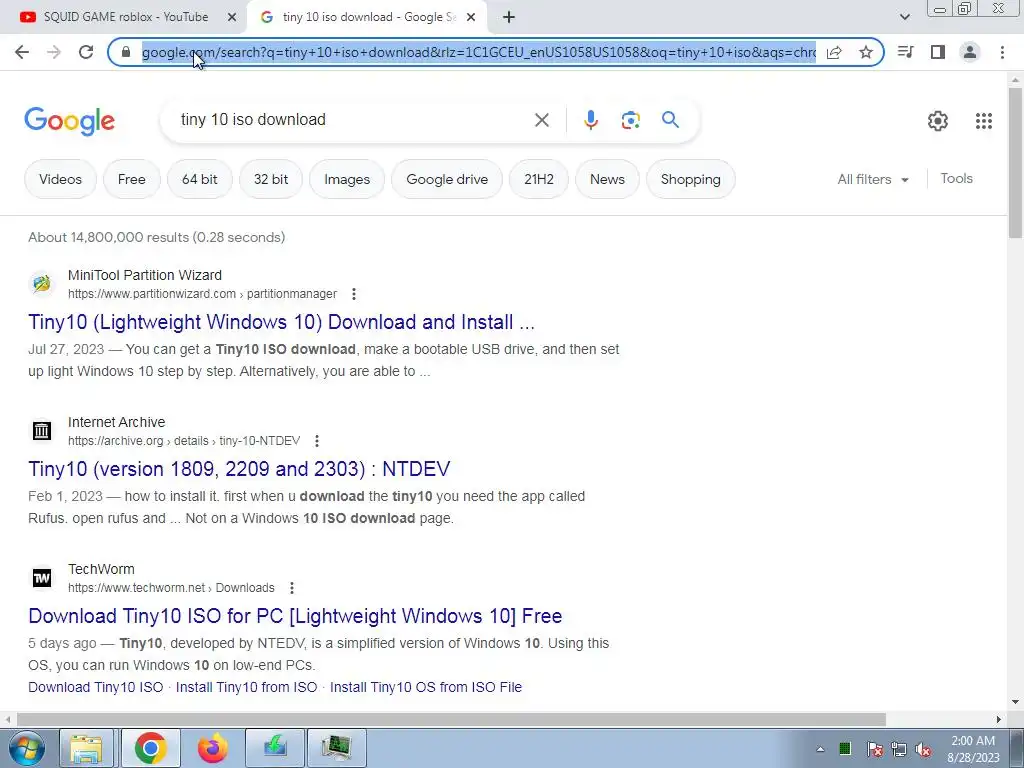Open the taskbar app with green arrow
Screen dimensions: 1024x768
click(x=275, y=748)
